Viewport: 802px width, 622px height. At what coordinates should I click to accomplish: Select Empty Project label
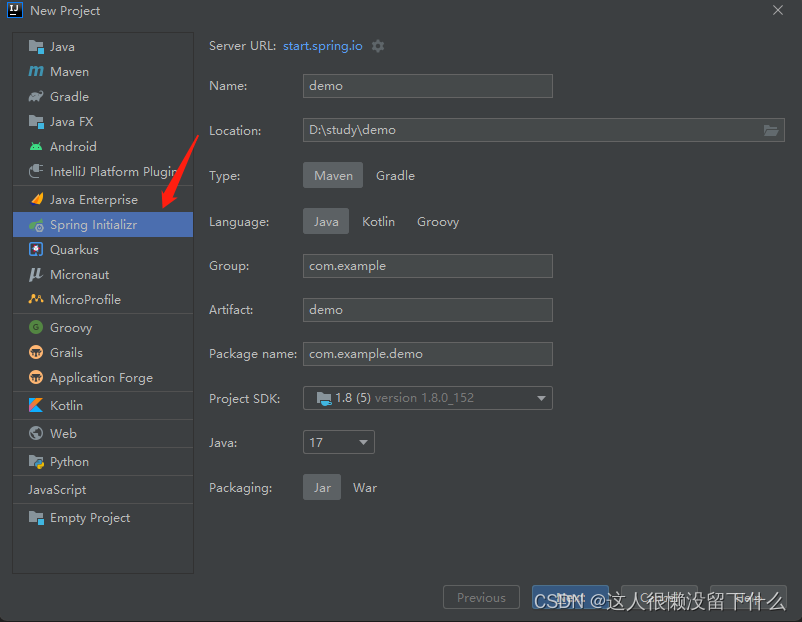click(x=90, y=518)
